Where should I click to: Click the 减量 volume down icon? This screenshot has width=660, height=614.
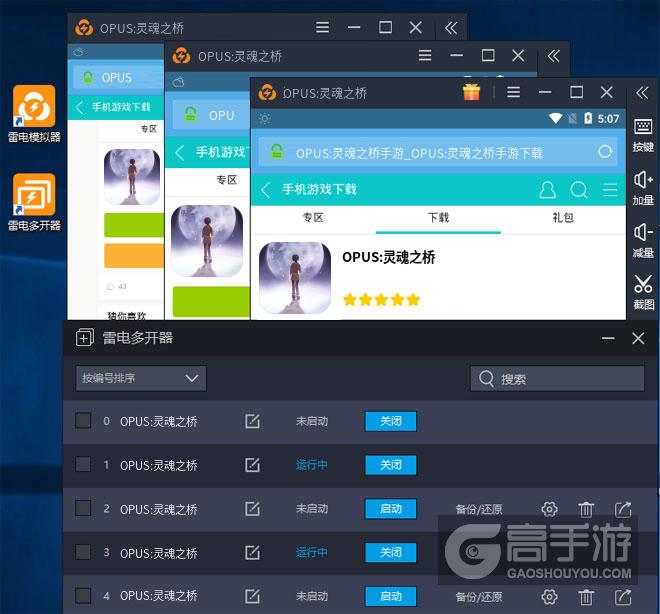(x=643, y=241)
